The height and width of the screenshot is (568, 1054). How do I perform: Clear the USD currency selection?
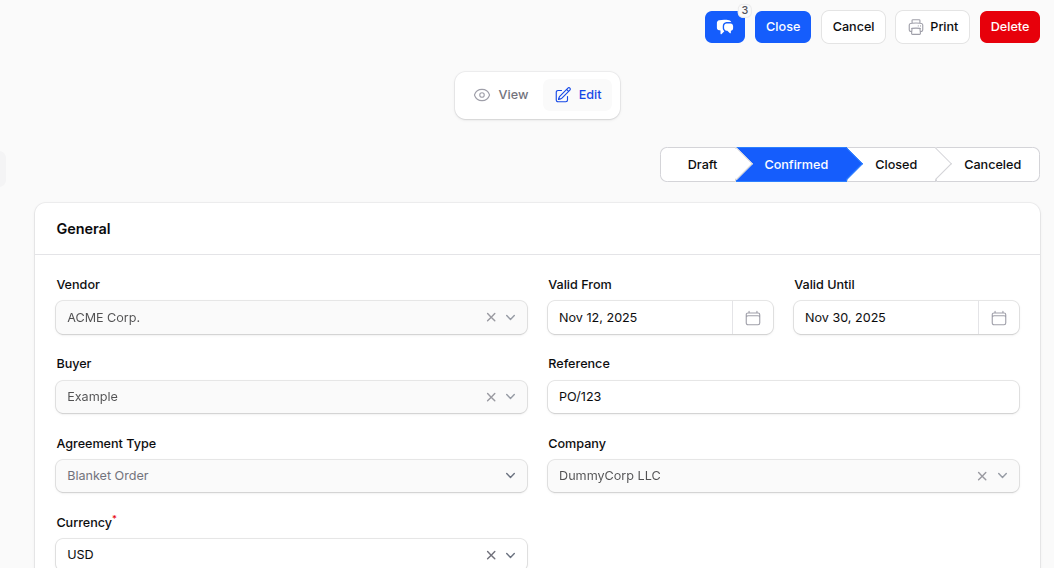(491, 555)
